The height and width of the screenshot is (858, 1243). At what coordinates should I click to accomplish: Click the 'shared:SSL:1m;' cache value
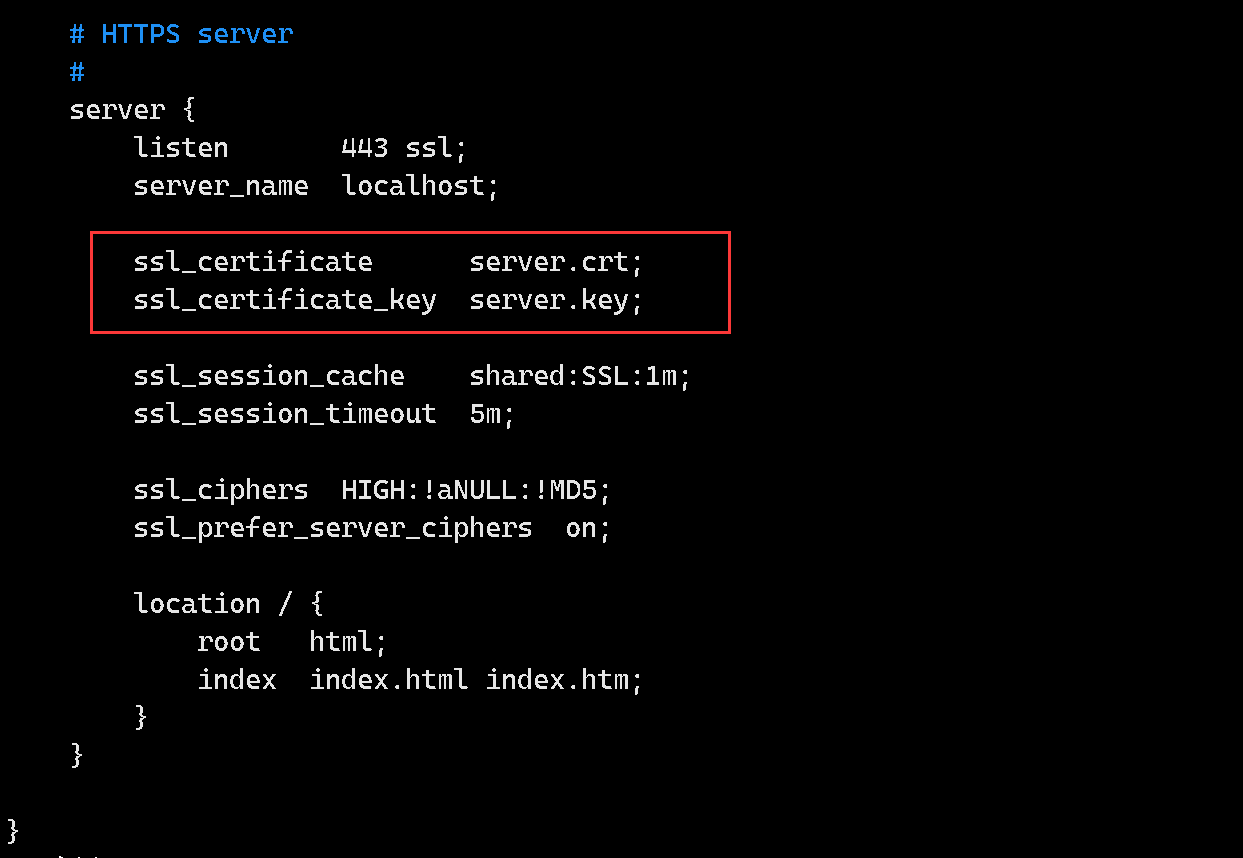[x=580, y=376]
